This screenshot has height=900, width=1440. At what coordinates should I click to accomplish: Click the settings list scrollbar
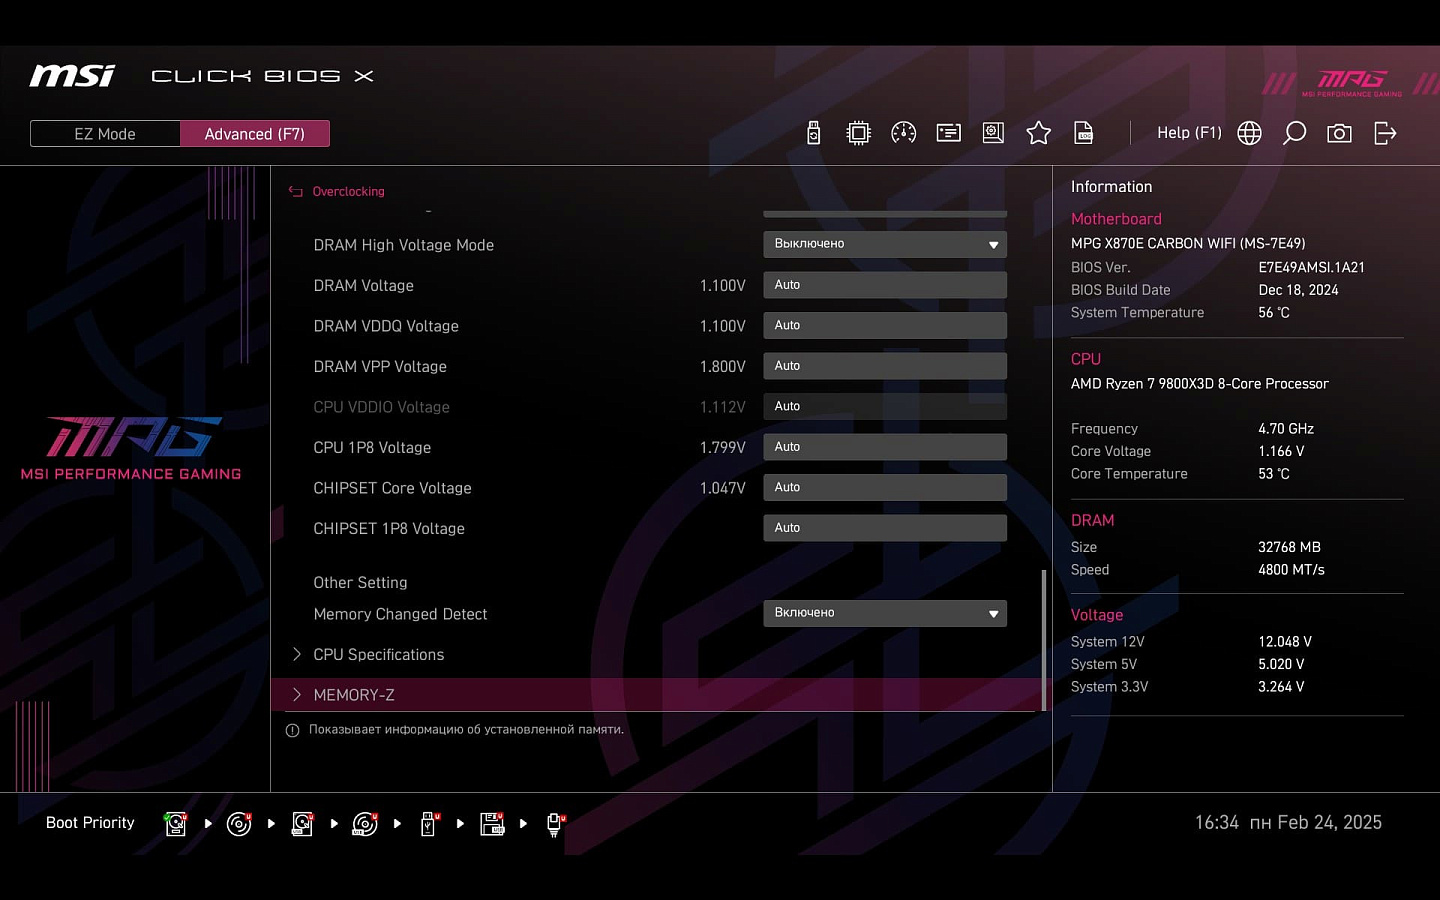point(1044,640)
